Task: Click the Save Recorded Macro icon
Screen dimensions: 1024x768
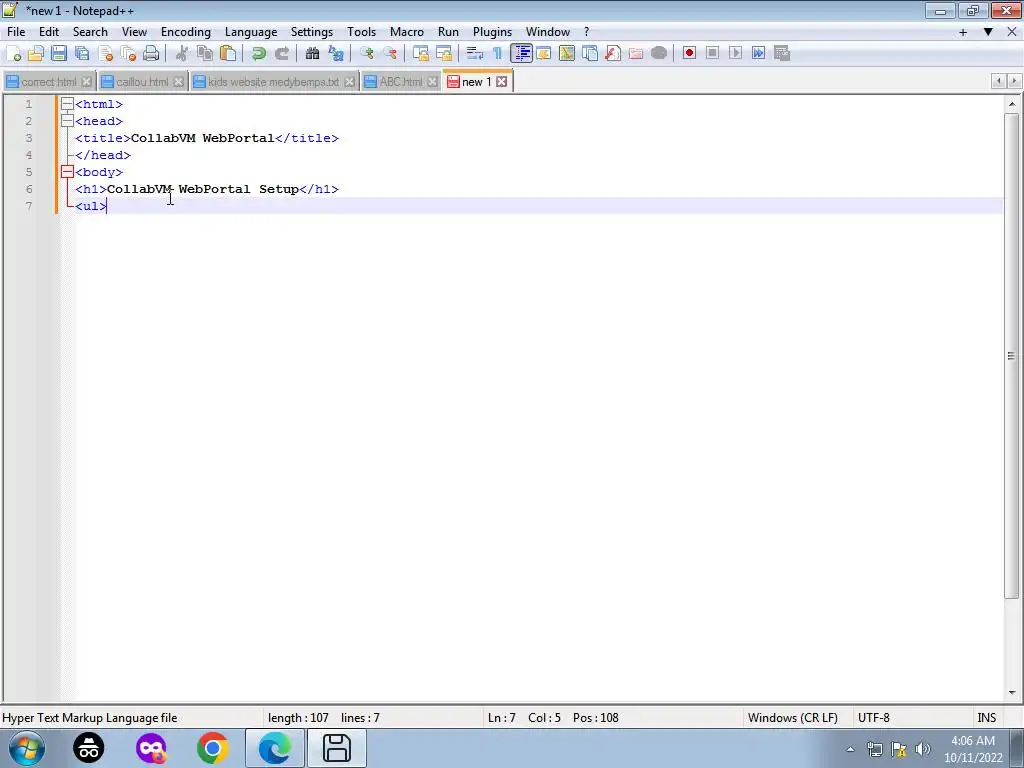Action: click(782, 54)
